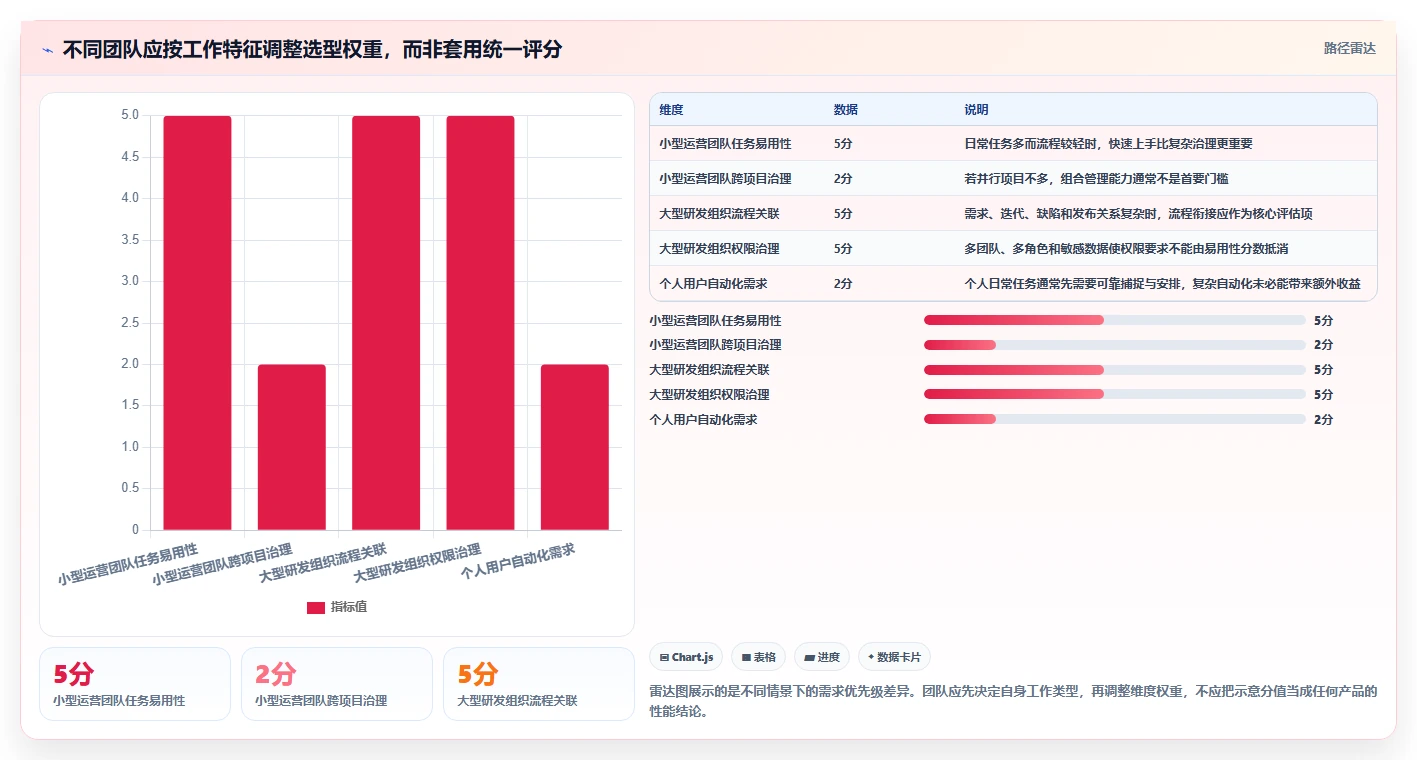This screenshot has height=760, width=1417.
Task: Click x-axis label 个人用户自动化需求
Action: (518, 564)
